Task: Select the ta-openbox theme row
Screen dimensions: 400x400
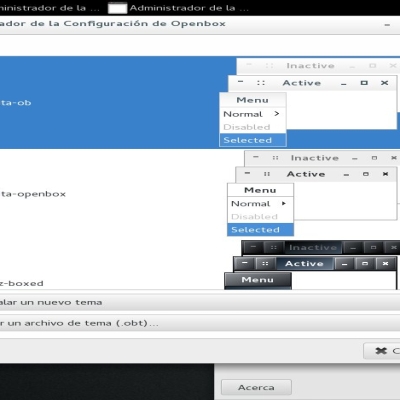Action: pyautogui.click(x=200, y=194)
